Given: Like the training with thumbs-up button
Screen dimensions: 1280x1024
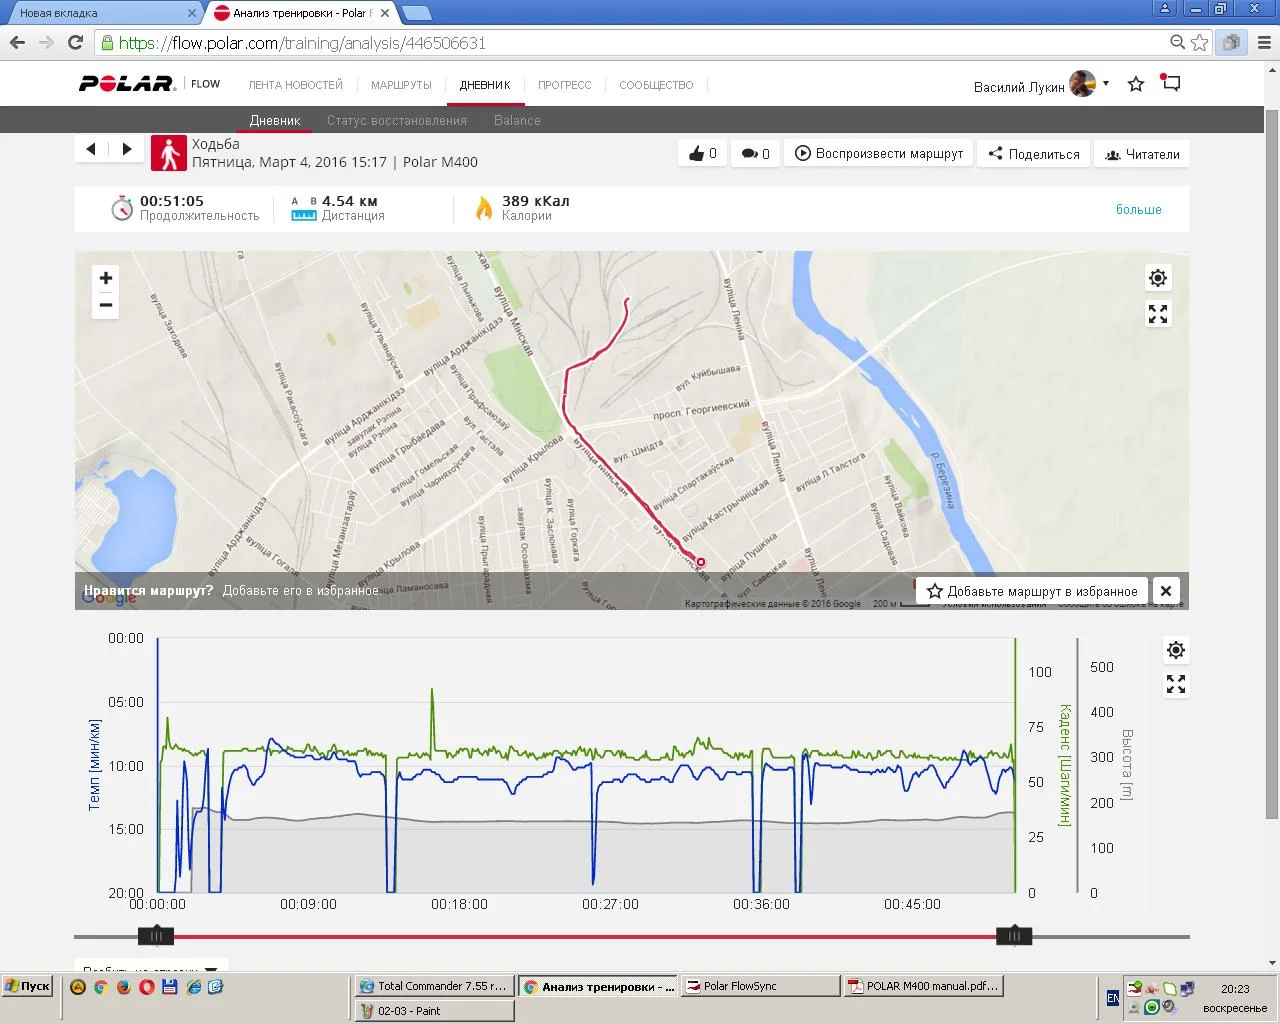Looking at the screenshot, I should pos(703,154).
